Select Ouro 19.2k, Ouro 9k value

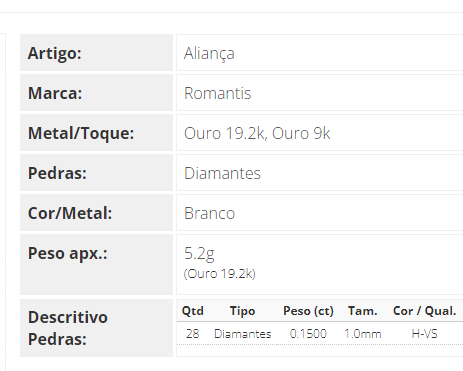point(257,133)
